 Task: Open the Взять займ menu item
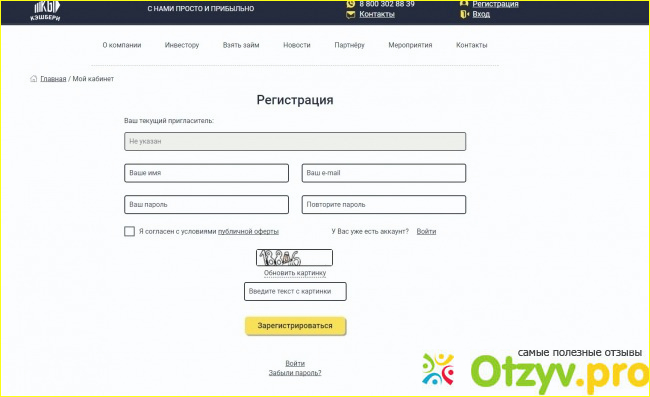tap(241, 45)
